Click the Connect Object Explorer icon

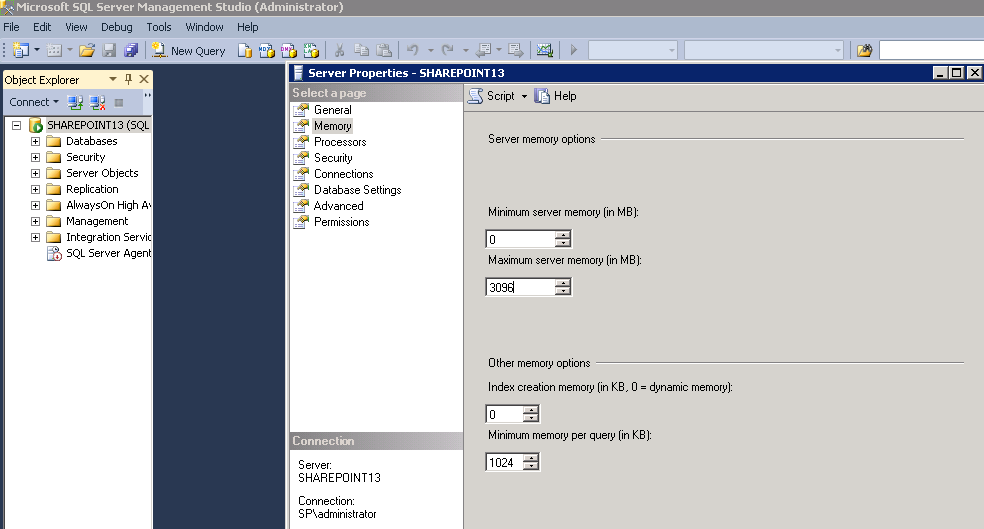(75, 102)
